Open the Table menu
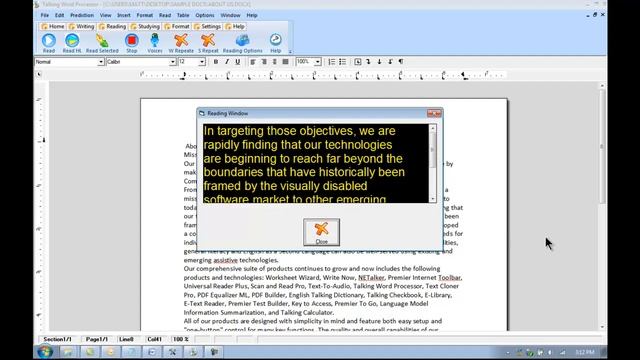The image size is (640, 360). tap(183, 15)
